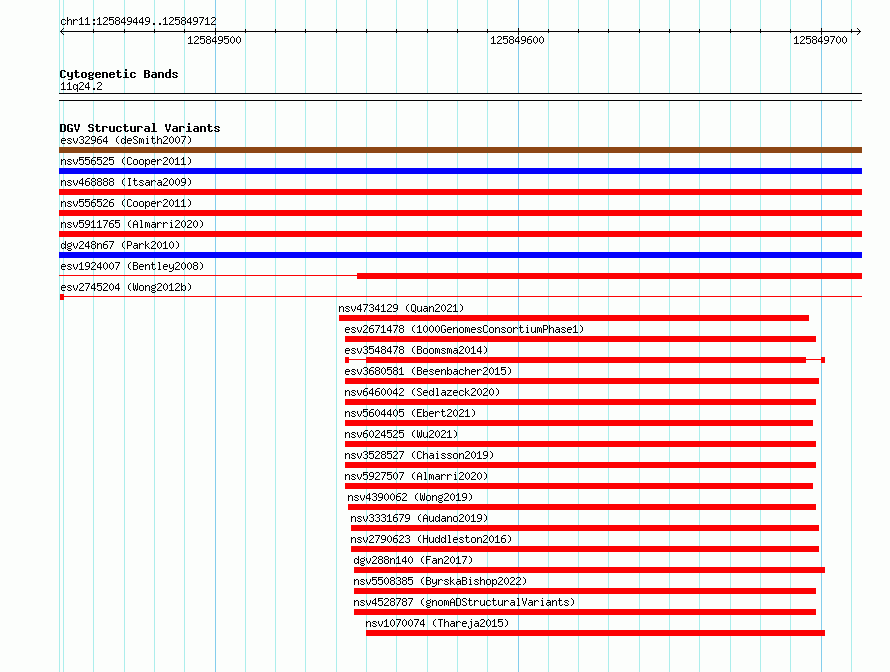This screenshot has width=890, height=672.
Task: Open nsv4390062 (Wong2019) label
Action: [x=410, y=497]
